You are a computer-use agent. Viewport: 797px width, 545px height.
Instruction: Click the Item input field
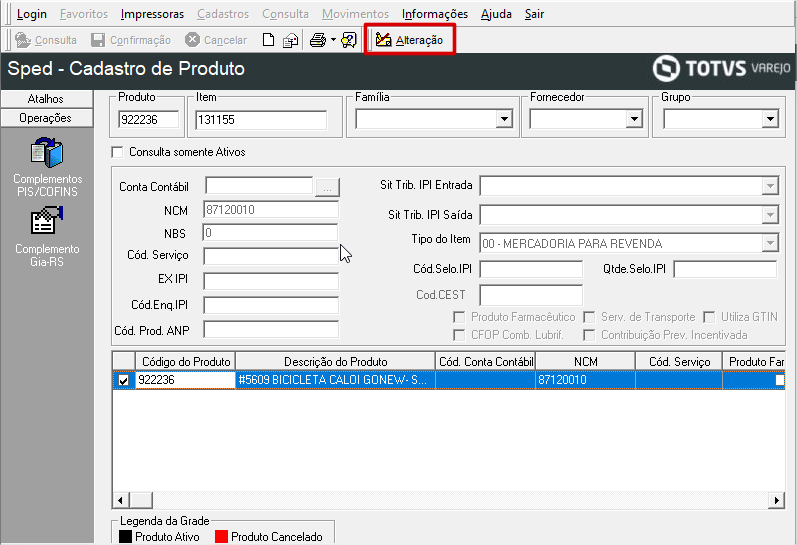point(261,119)
